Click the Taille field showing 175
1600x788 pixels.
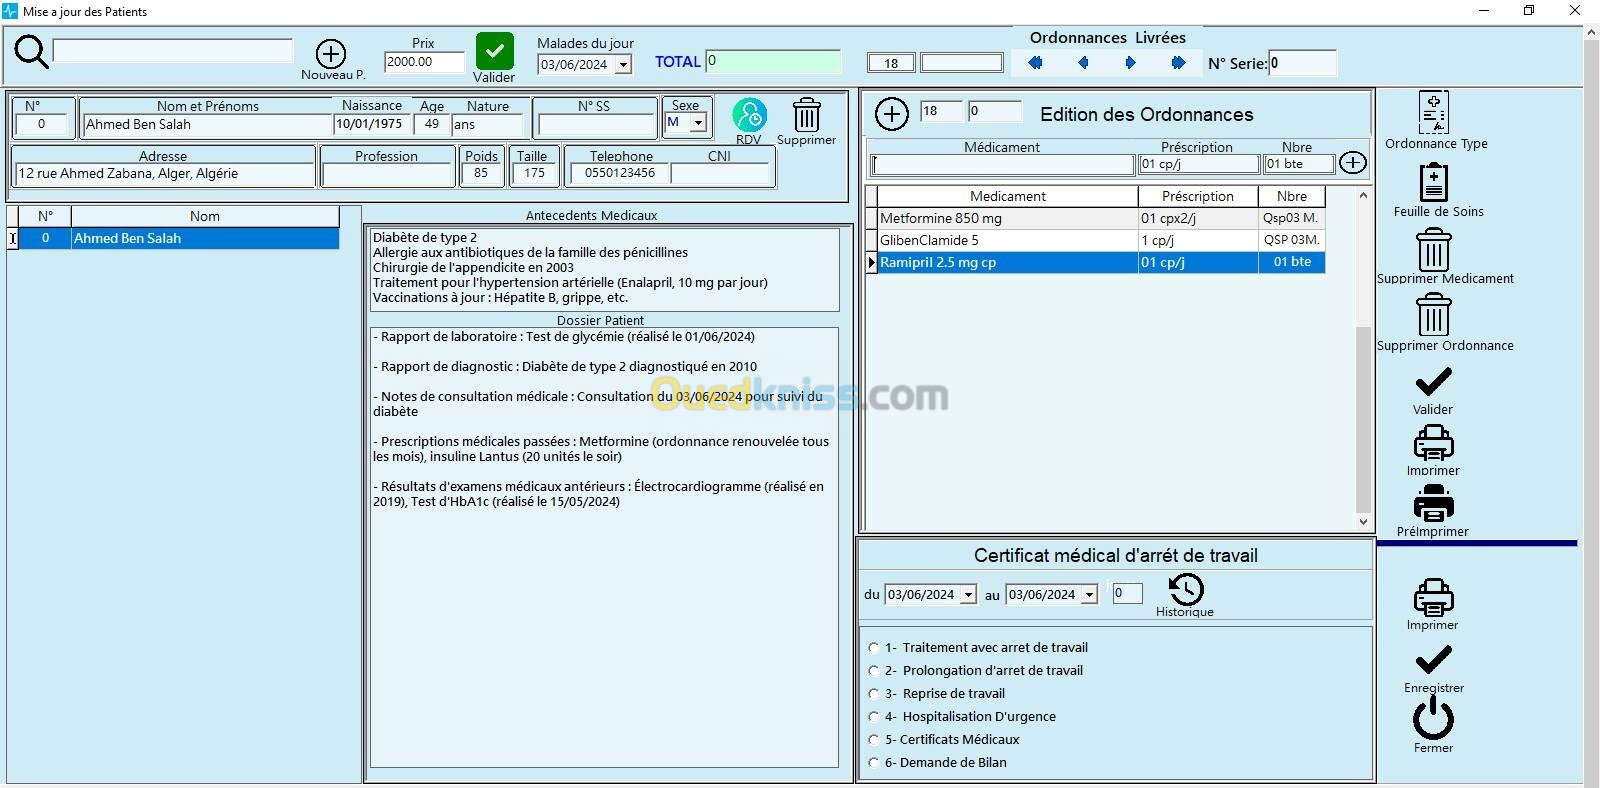click(x=533, y=174)
